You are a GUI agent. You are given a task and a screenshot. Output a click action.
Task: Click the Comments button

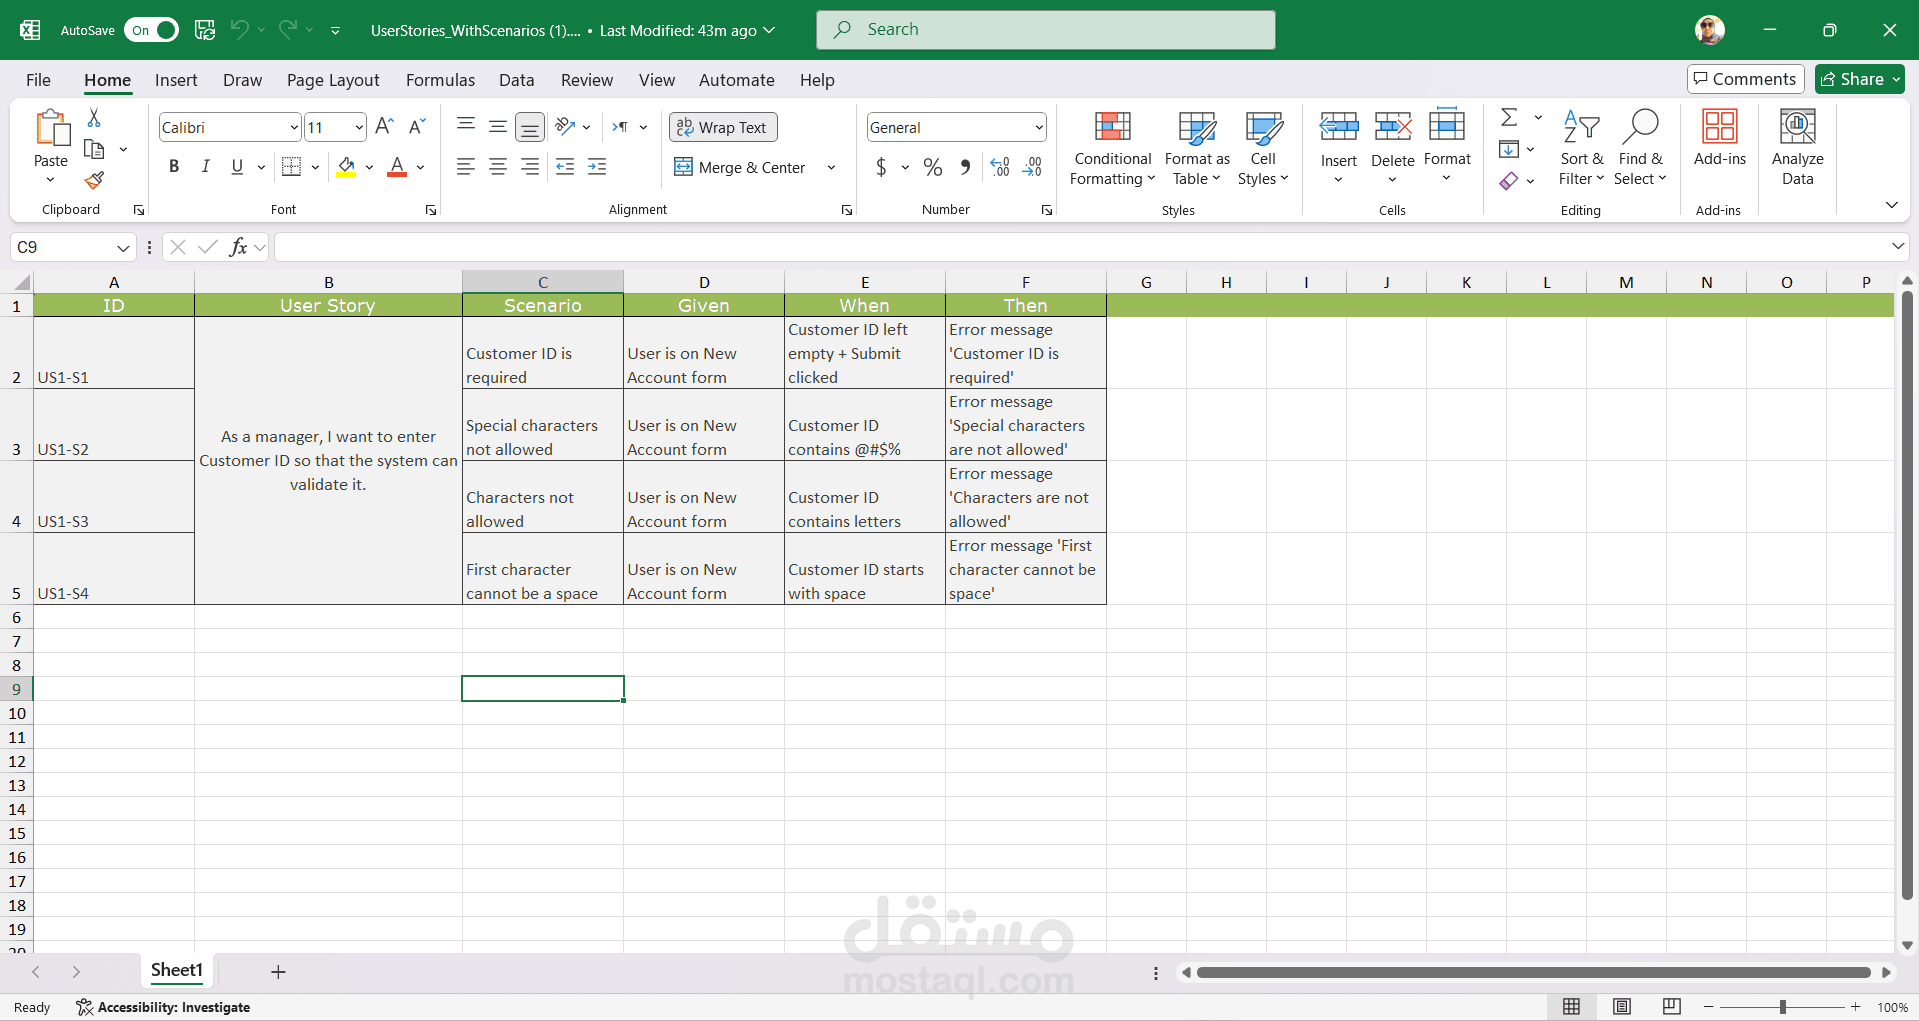(1745, 79)
